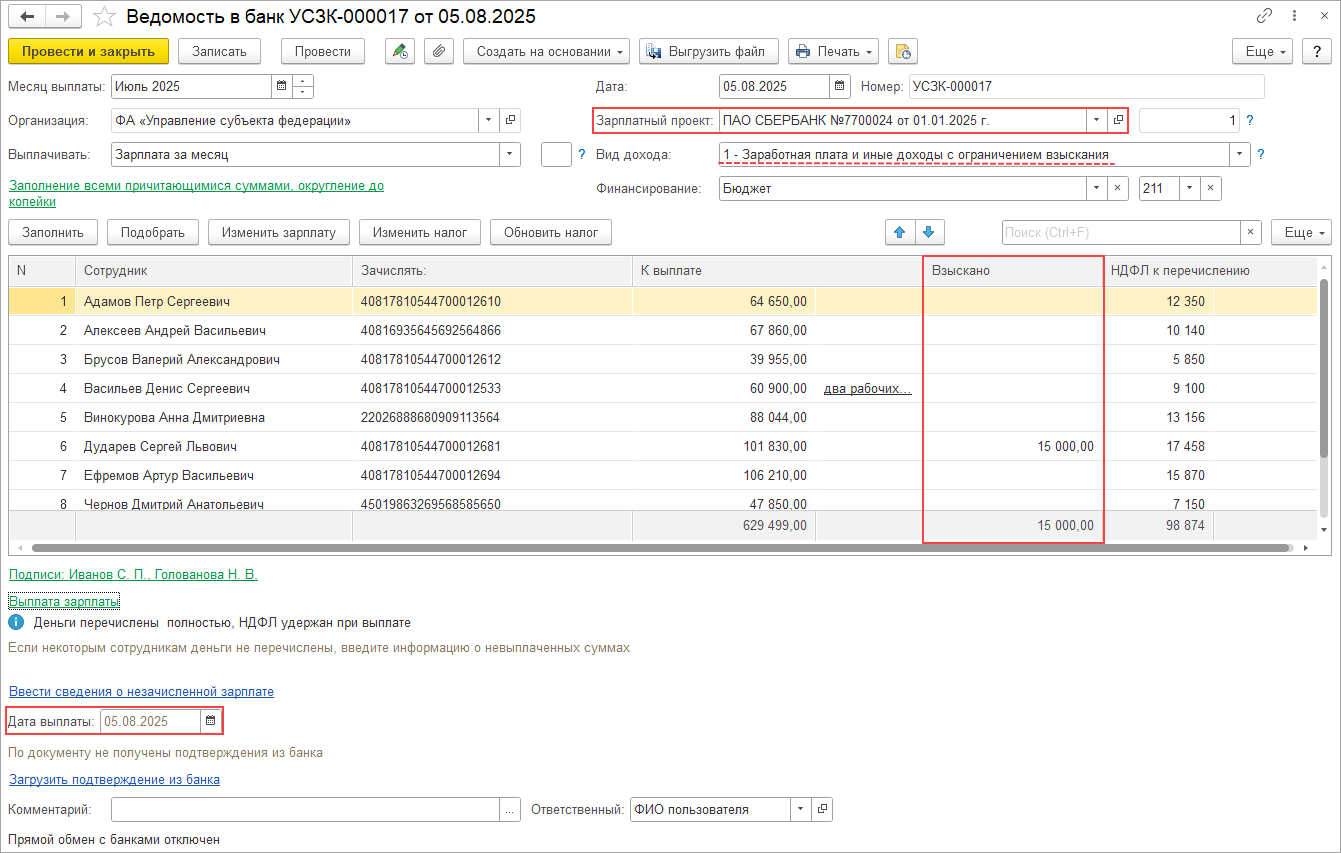Toggle the small box next to Выплачивать
This screenshot has width=1341, height=853.
pos(555,154)
